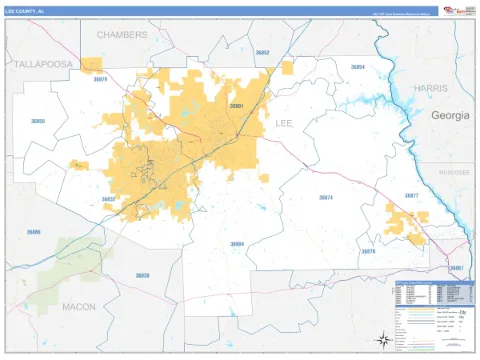The height and width of the screenshot is (360, 480).
Task: Click the compass rose icon
Action: coord(383,340)
